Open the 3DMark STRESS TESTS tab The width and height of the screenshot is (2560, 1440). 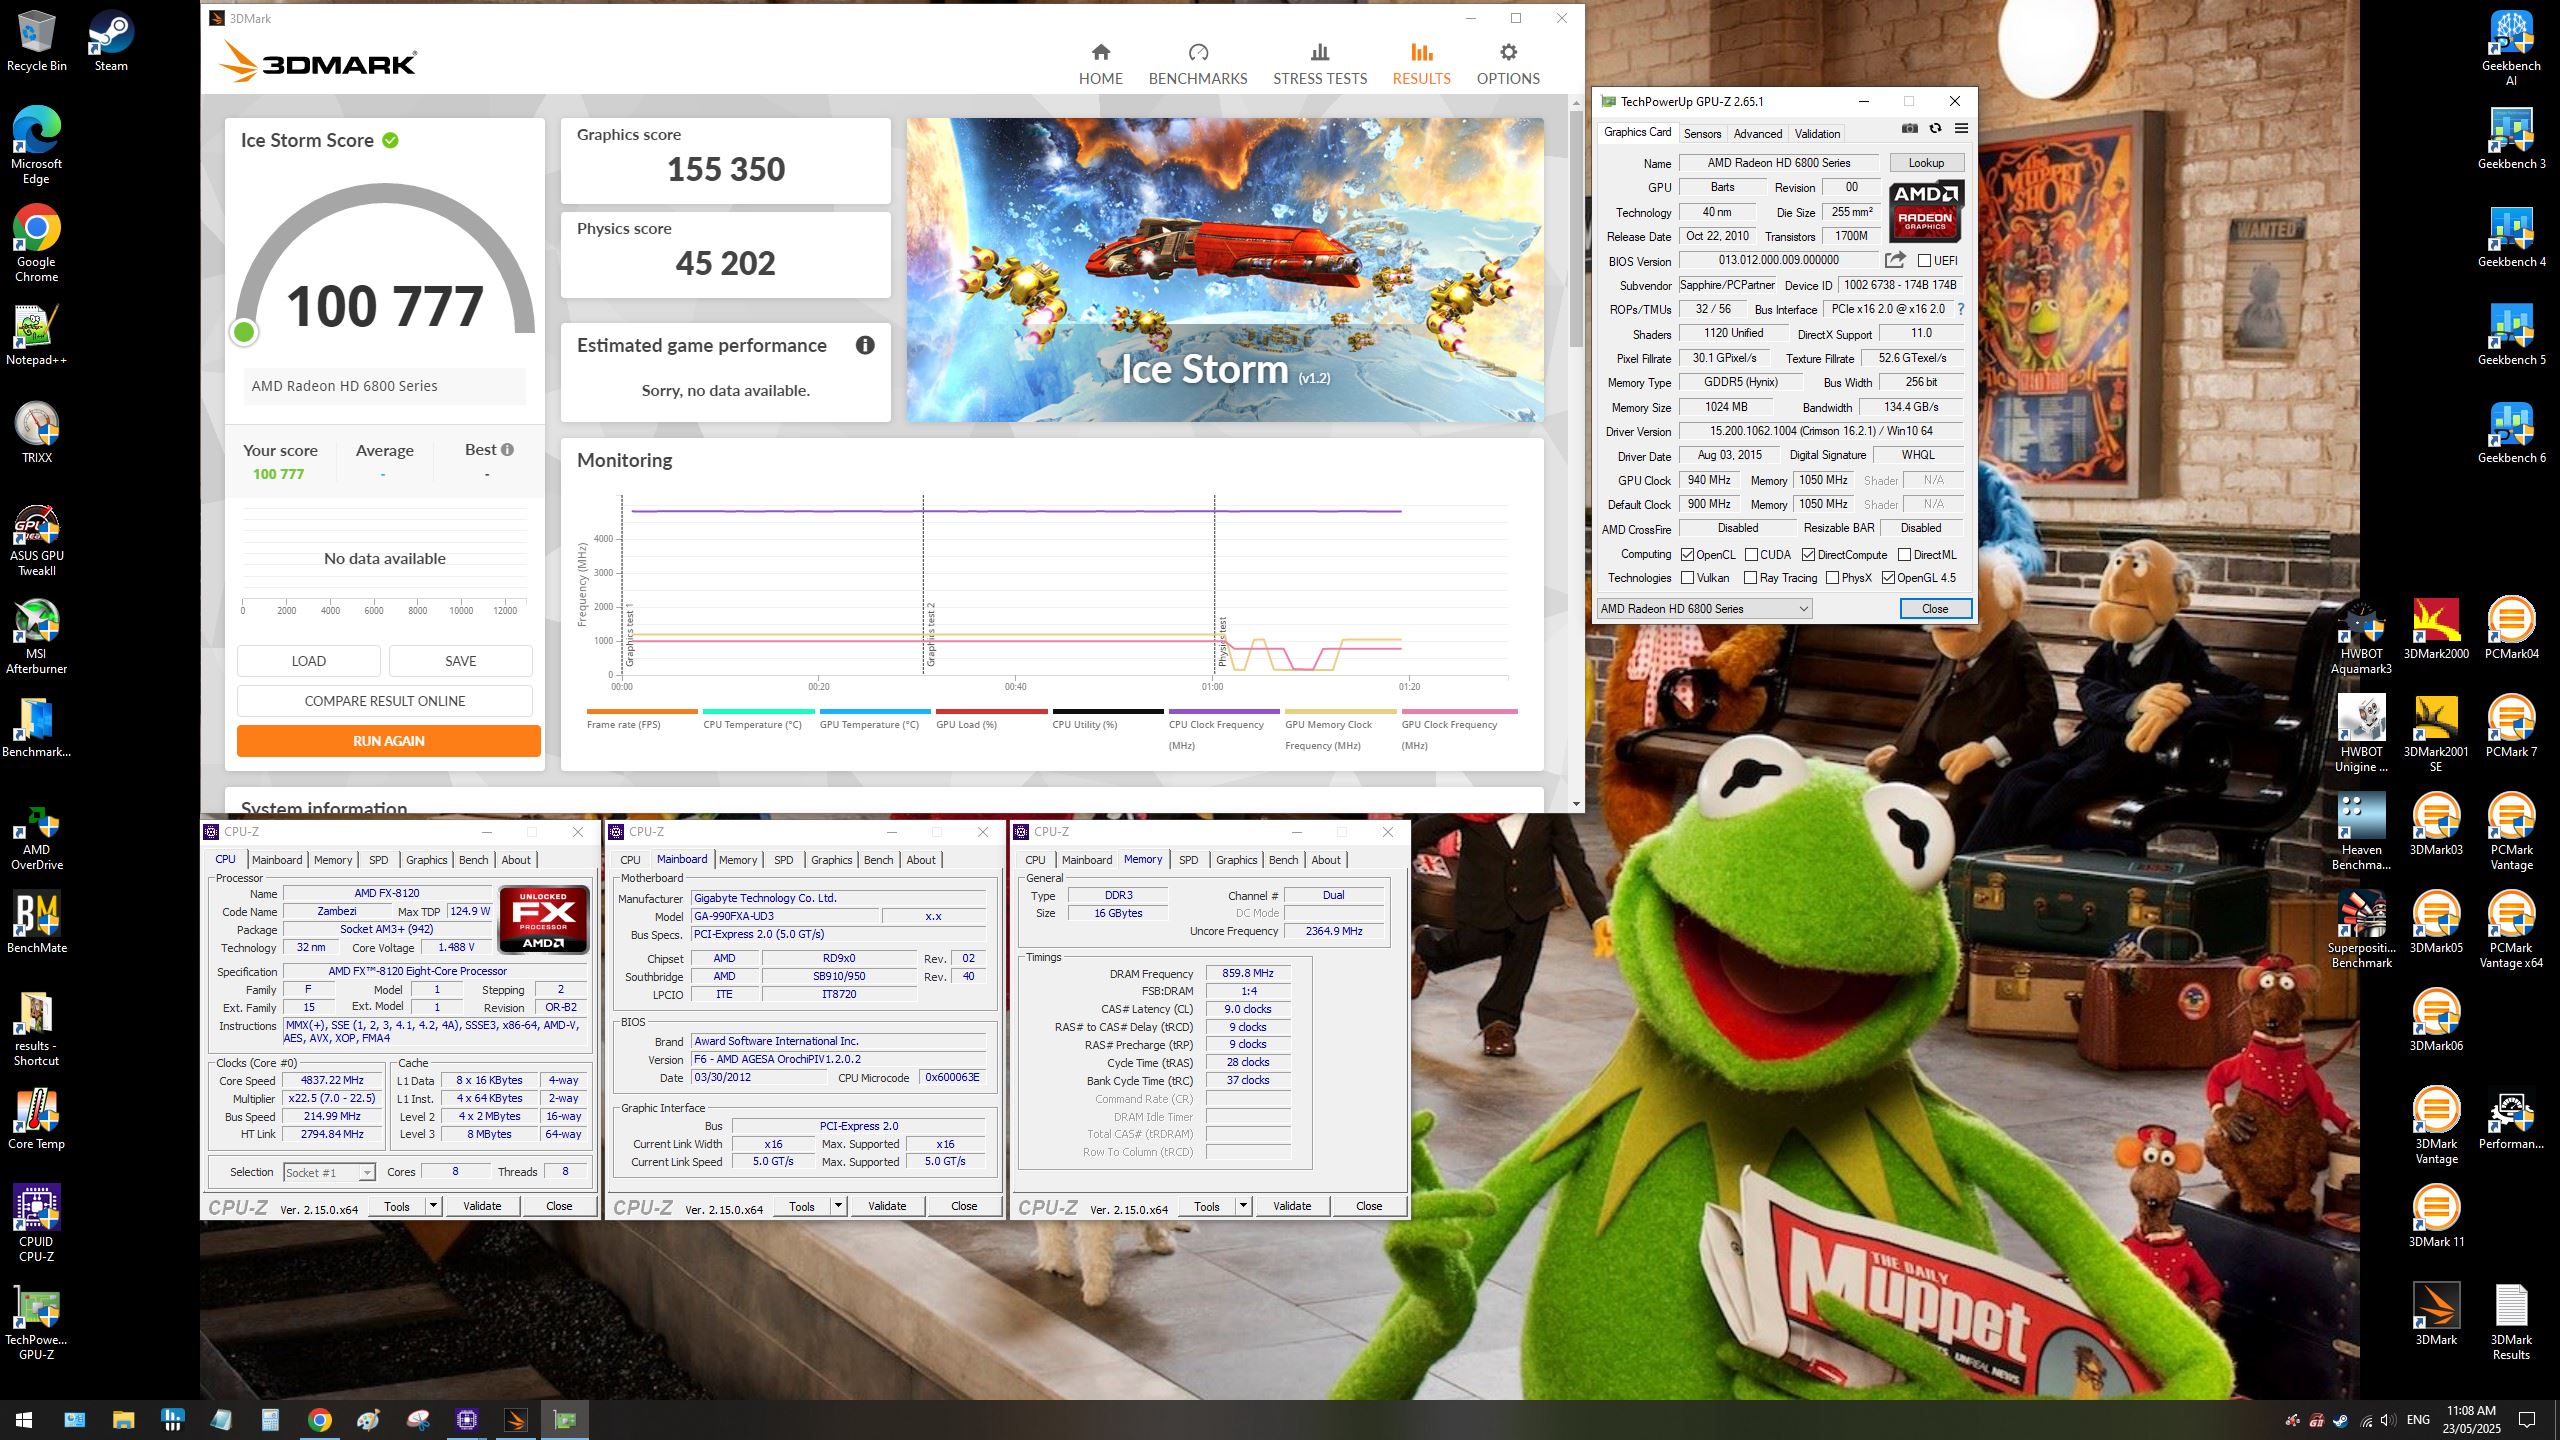click(x=1320, y=64)
